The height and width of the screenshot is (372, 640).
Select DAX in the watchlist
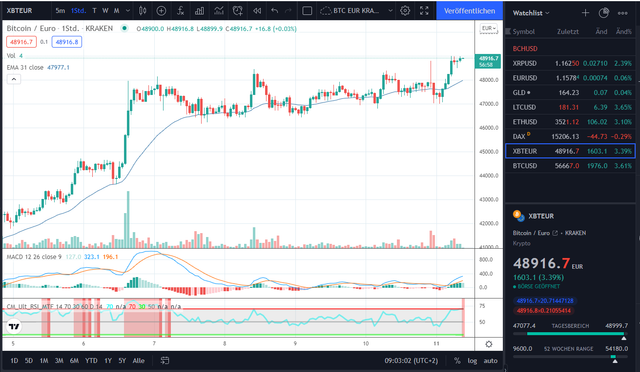tap(570, 136)
